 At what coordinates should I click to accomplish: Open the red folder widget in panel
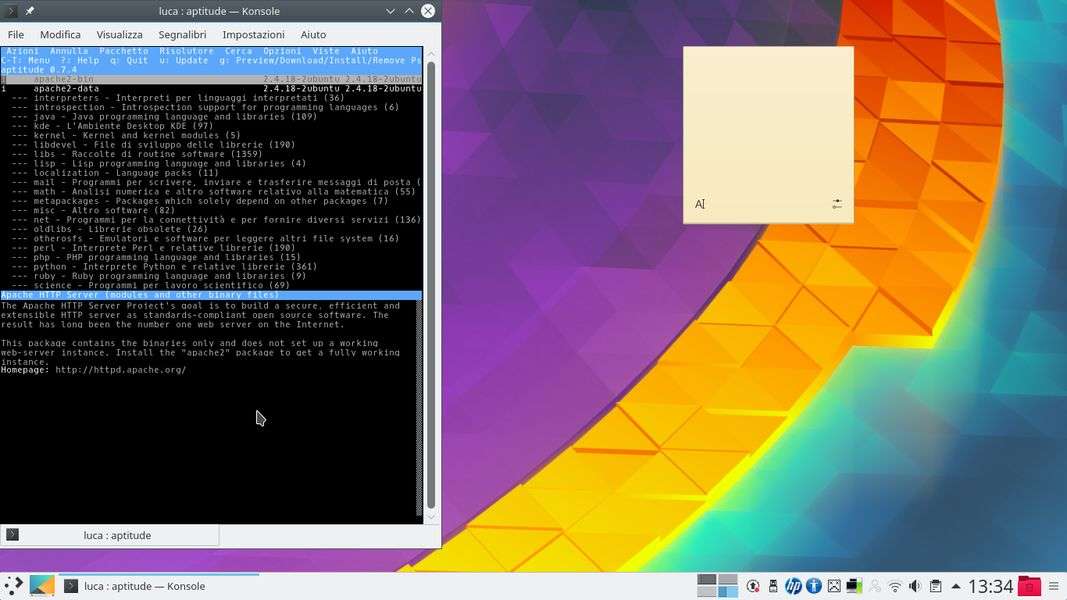point(1029,586)
